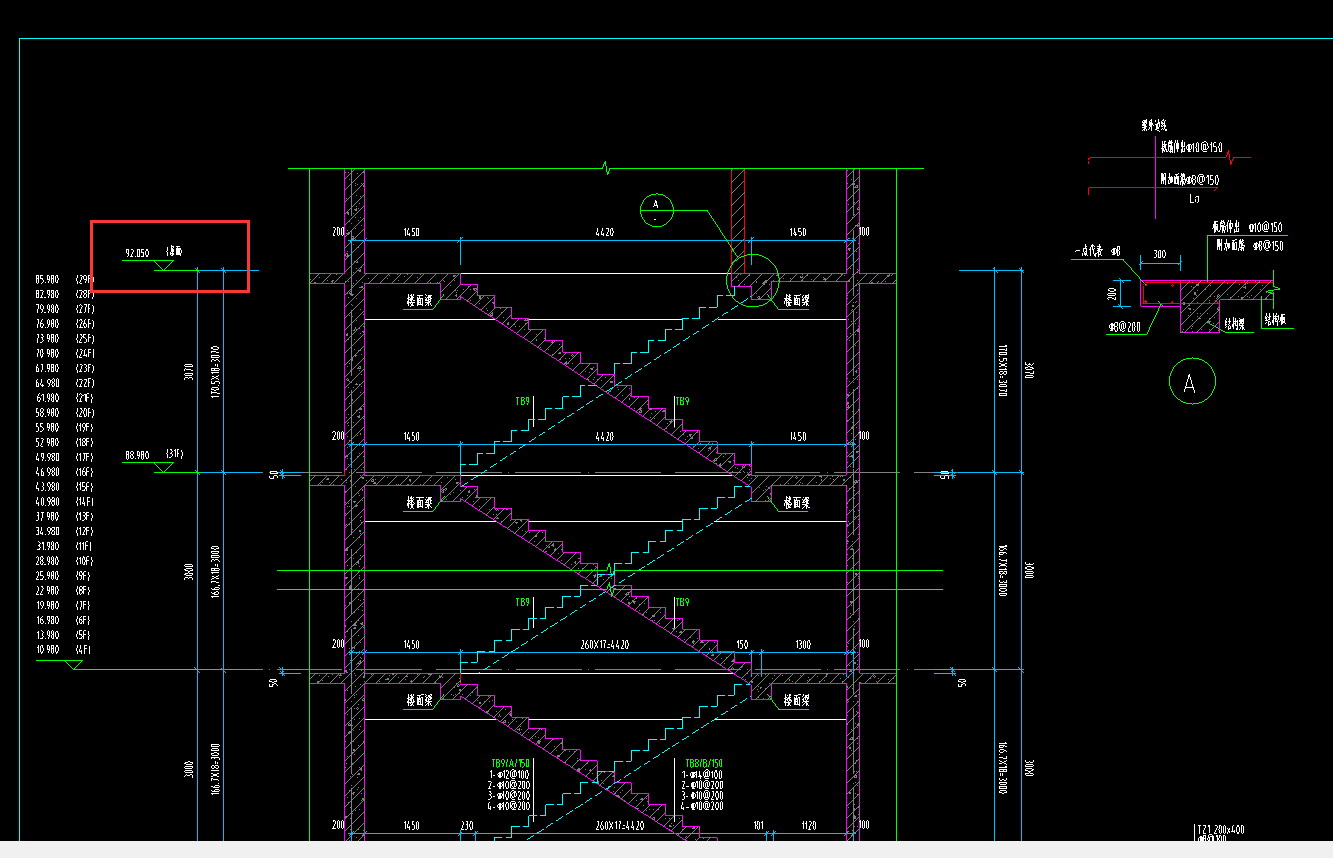Select the 300 dimension in detail A
The height and width of the screenshot is (858, 1333).
[1160, 254]
